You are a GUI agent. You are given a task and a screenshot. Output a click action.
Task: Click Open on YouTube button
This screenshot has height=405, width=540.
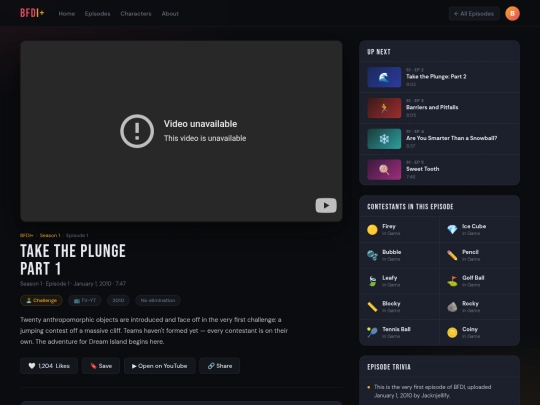(x=159, y=366)
